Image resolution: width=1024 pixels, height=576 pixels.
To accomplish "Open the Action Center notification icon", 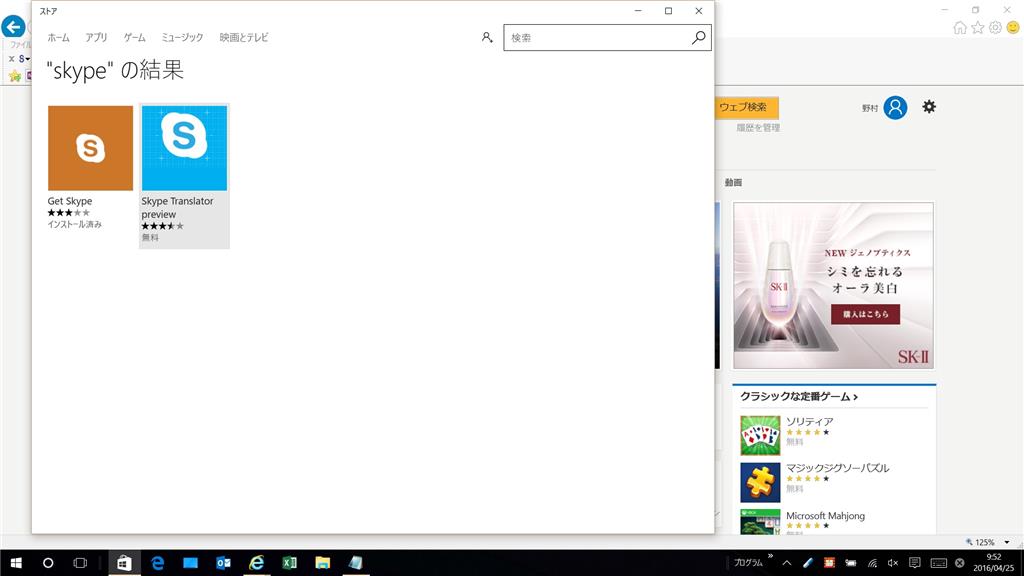I will pos(915,563).
